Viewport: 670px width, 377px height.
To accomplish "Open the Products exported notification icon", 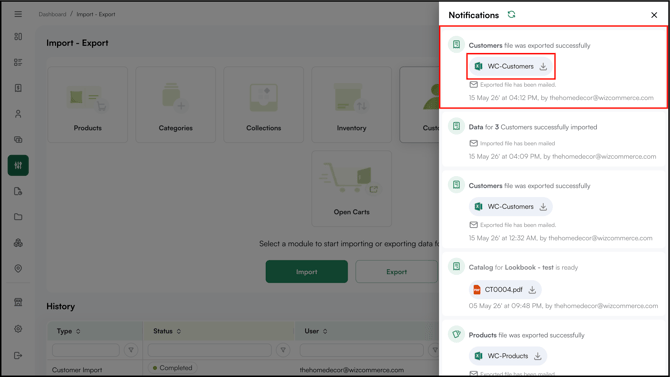I will 456,334.
